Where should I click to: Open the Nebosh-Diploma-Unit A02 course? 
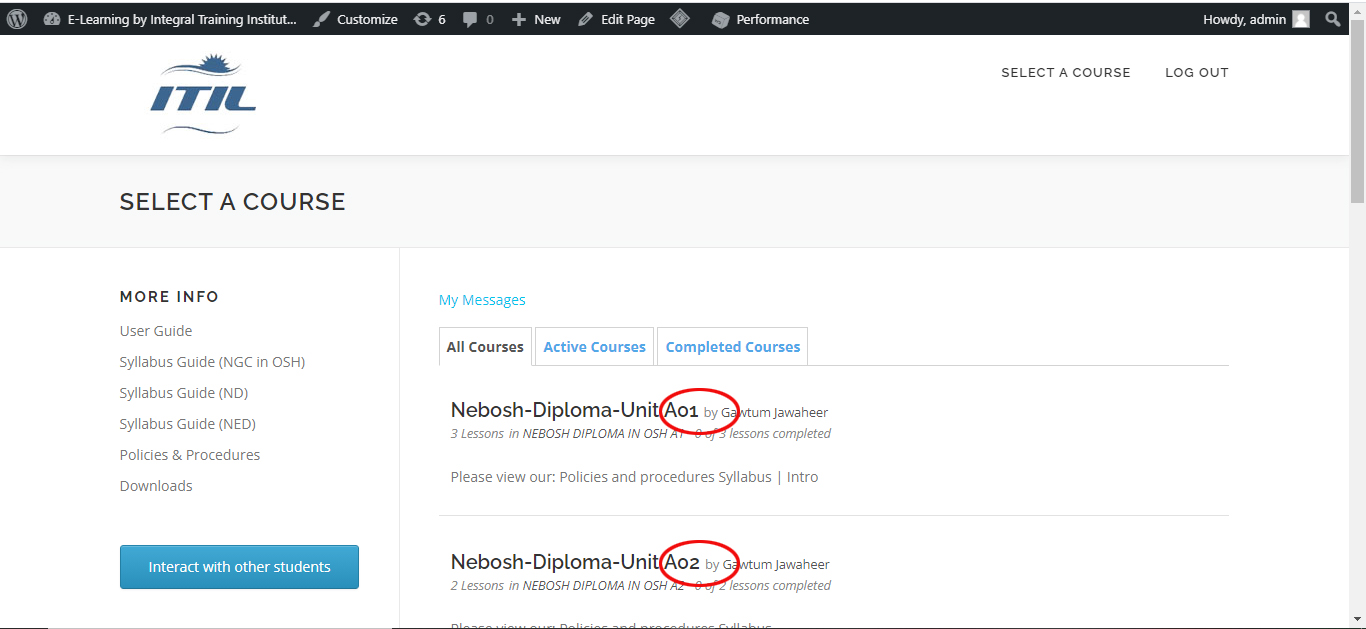point(575,562)
